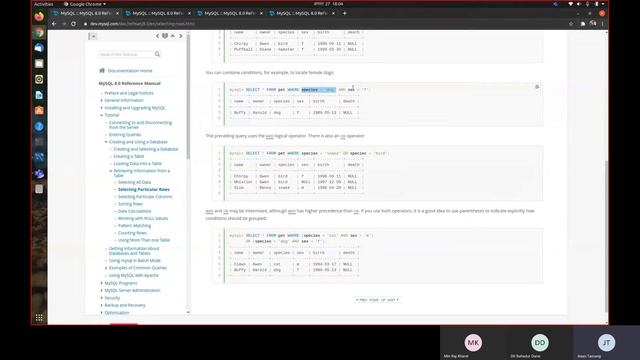This screenshot has height=360, width=640.
Task: Go back with Chrome's back arrow
Action: click(54, 24)
